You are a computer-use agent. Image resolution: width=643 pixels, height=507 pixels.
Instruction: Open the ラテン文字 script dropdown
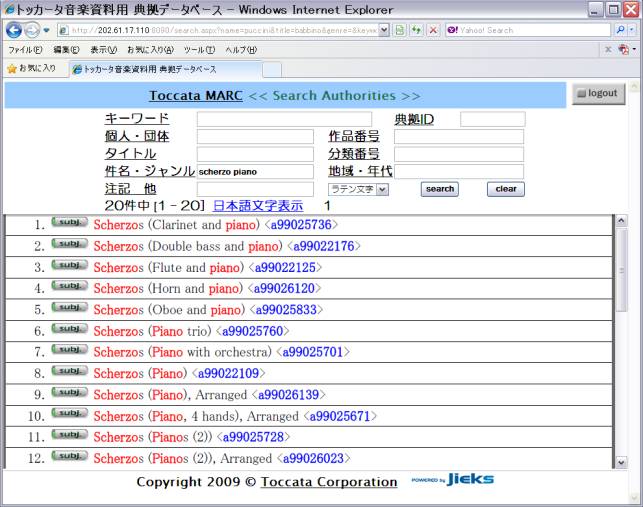pyautogui.click(x=358, y=190)
